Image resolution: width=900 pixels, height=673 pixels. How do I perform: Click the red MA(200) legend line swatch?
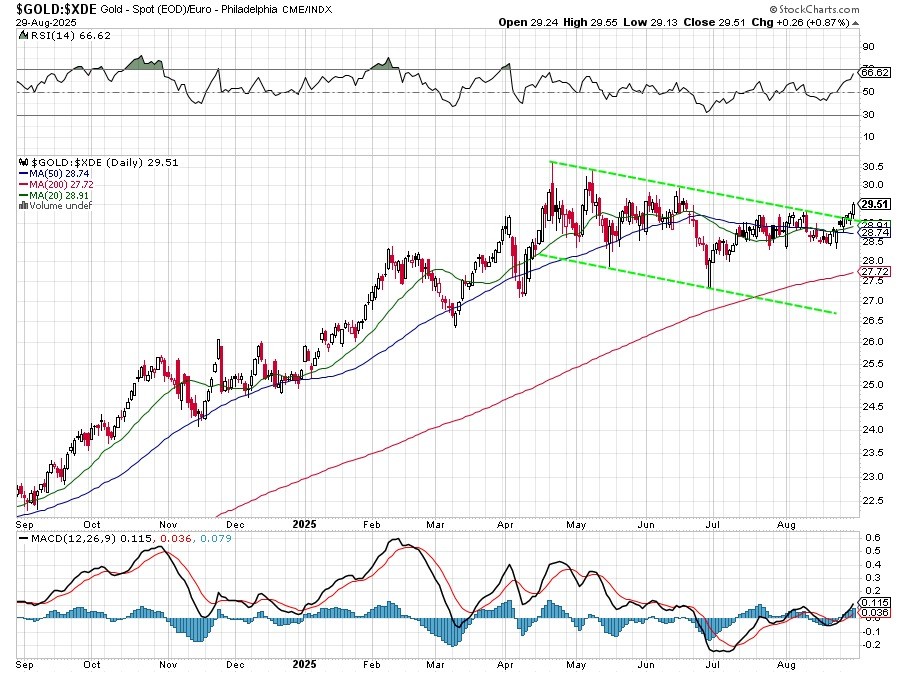24,184
